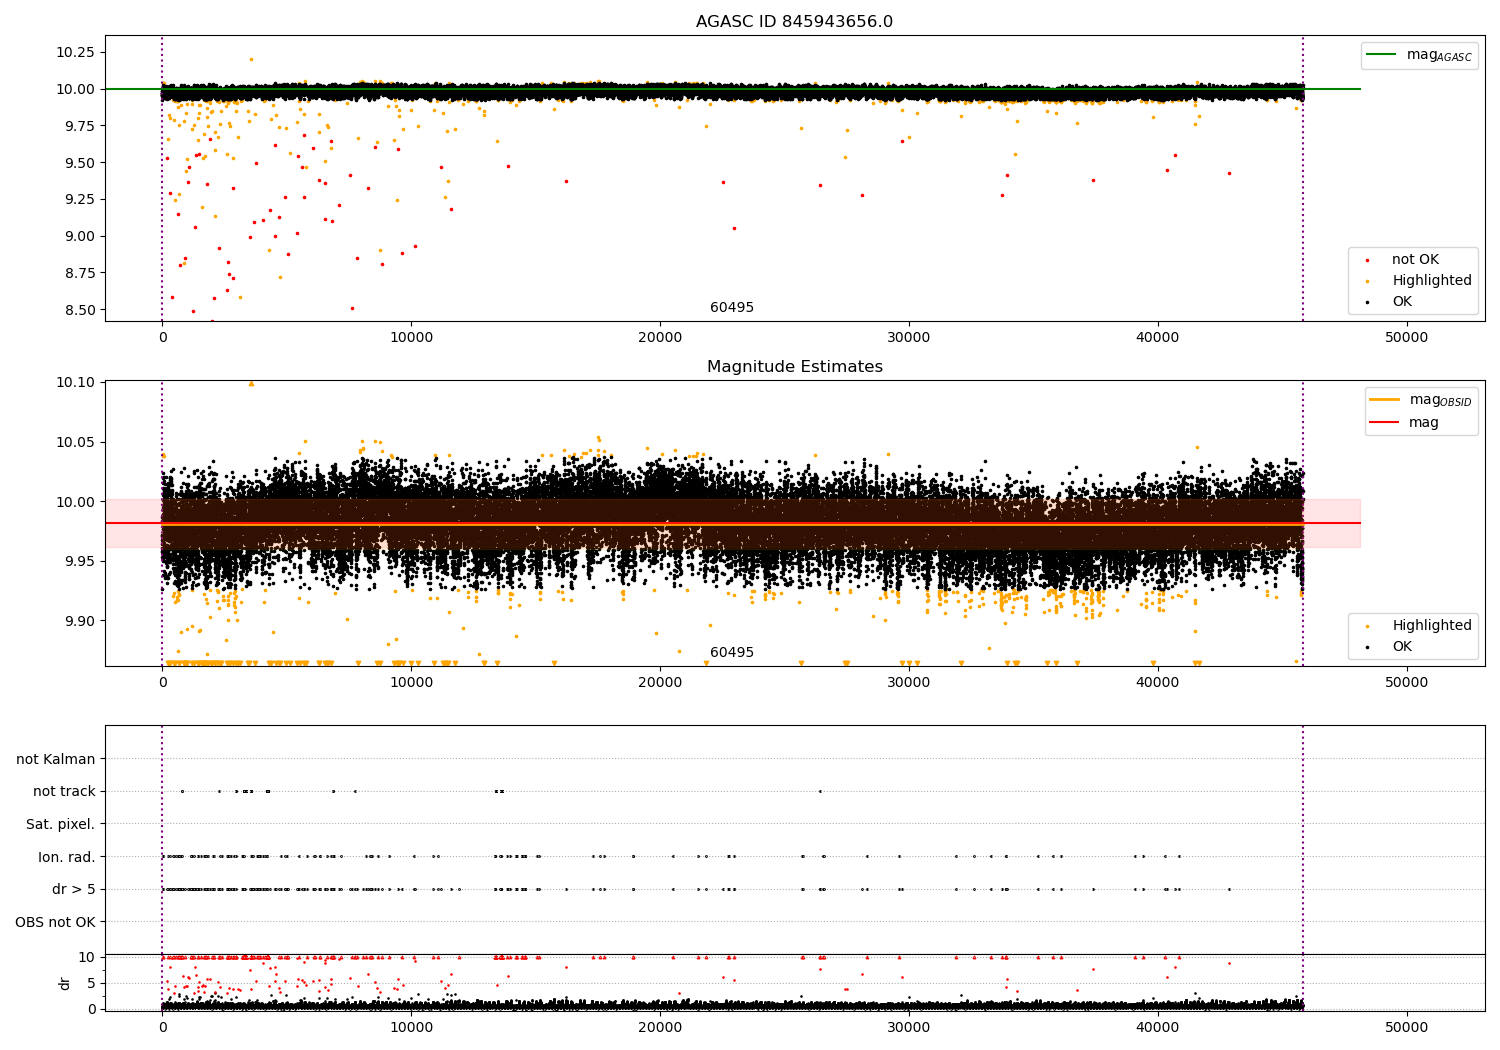This screenshot has height=1050, width=1500.
Task: Click the 60495 label in middle plot
Action: 732,653
